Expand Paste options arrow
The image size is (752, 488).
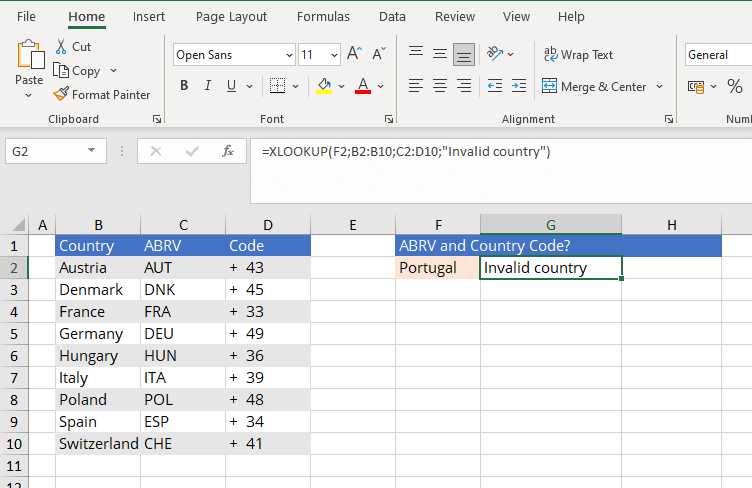[29, 95]
